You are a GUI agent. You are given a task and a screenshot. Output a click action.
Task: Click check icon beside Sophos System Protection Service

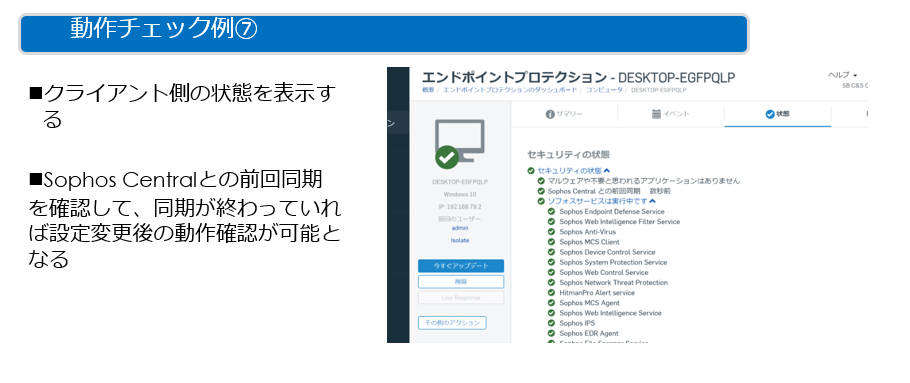tap(551, 262)
